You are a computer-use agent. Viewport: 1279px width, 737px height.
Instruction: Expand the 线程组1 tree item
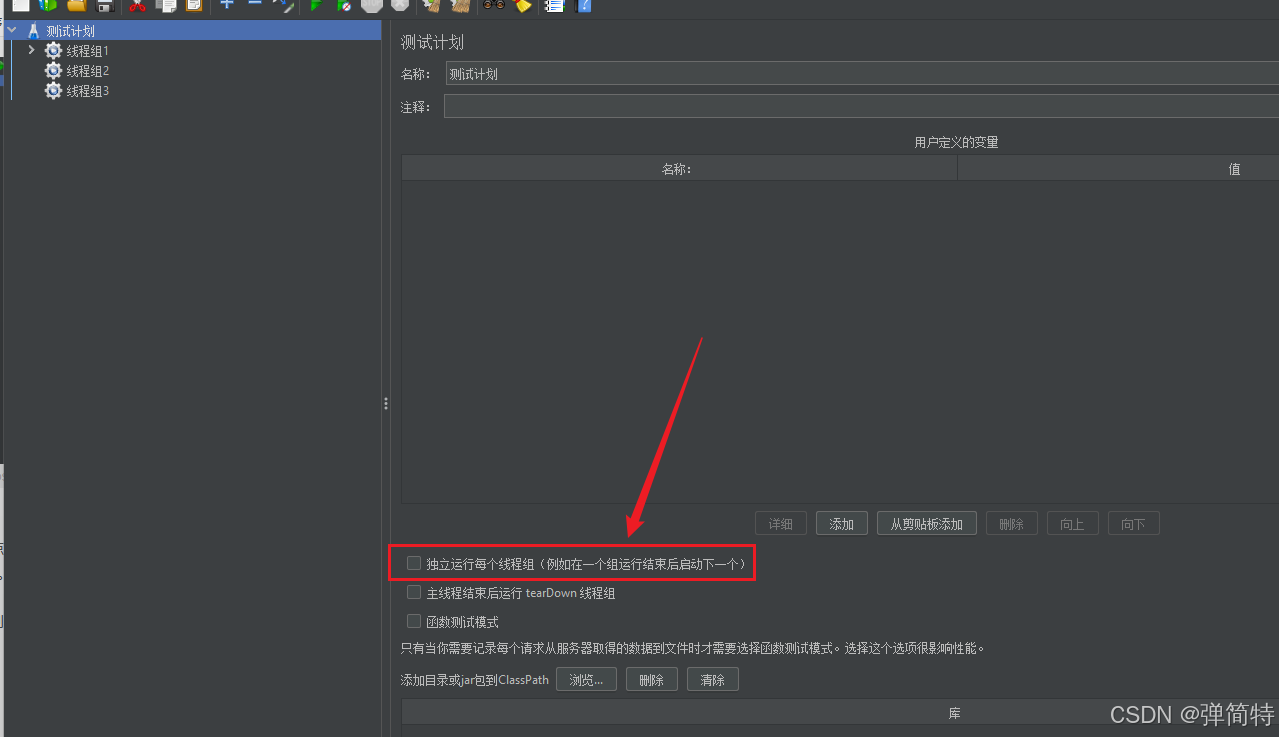(x=30, y=50)
